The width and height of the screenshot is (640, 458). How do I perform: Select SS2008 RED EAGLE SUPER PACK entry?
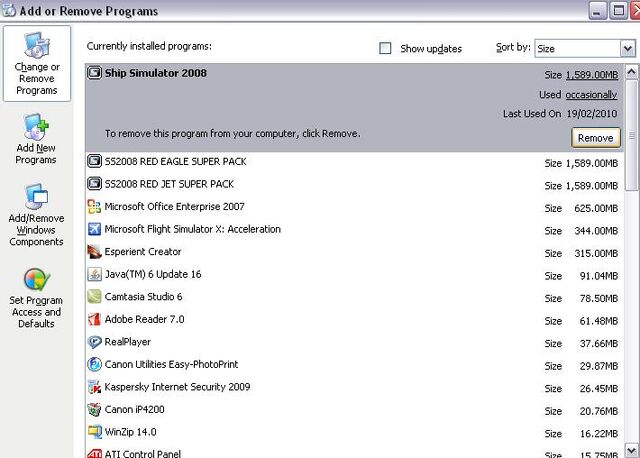tap(354, 162)
